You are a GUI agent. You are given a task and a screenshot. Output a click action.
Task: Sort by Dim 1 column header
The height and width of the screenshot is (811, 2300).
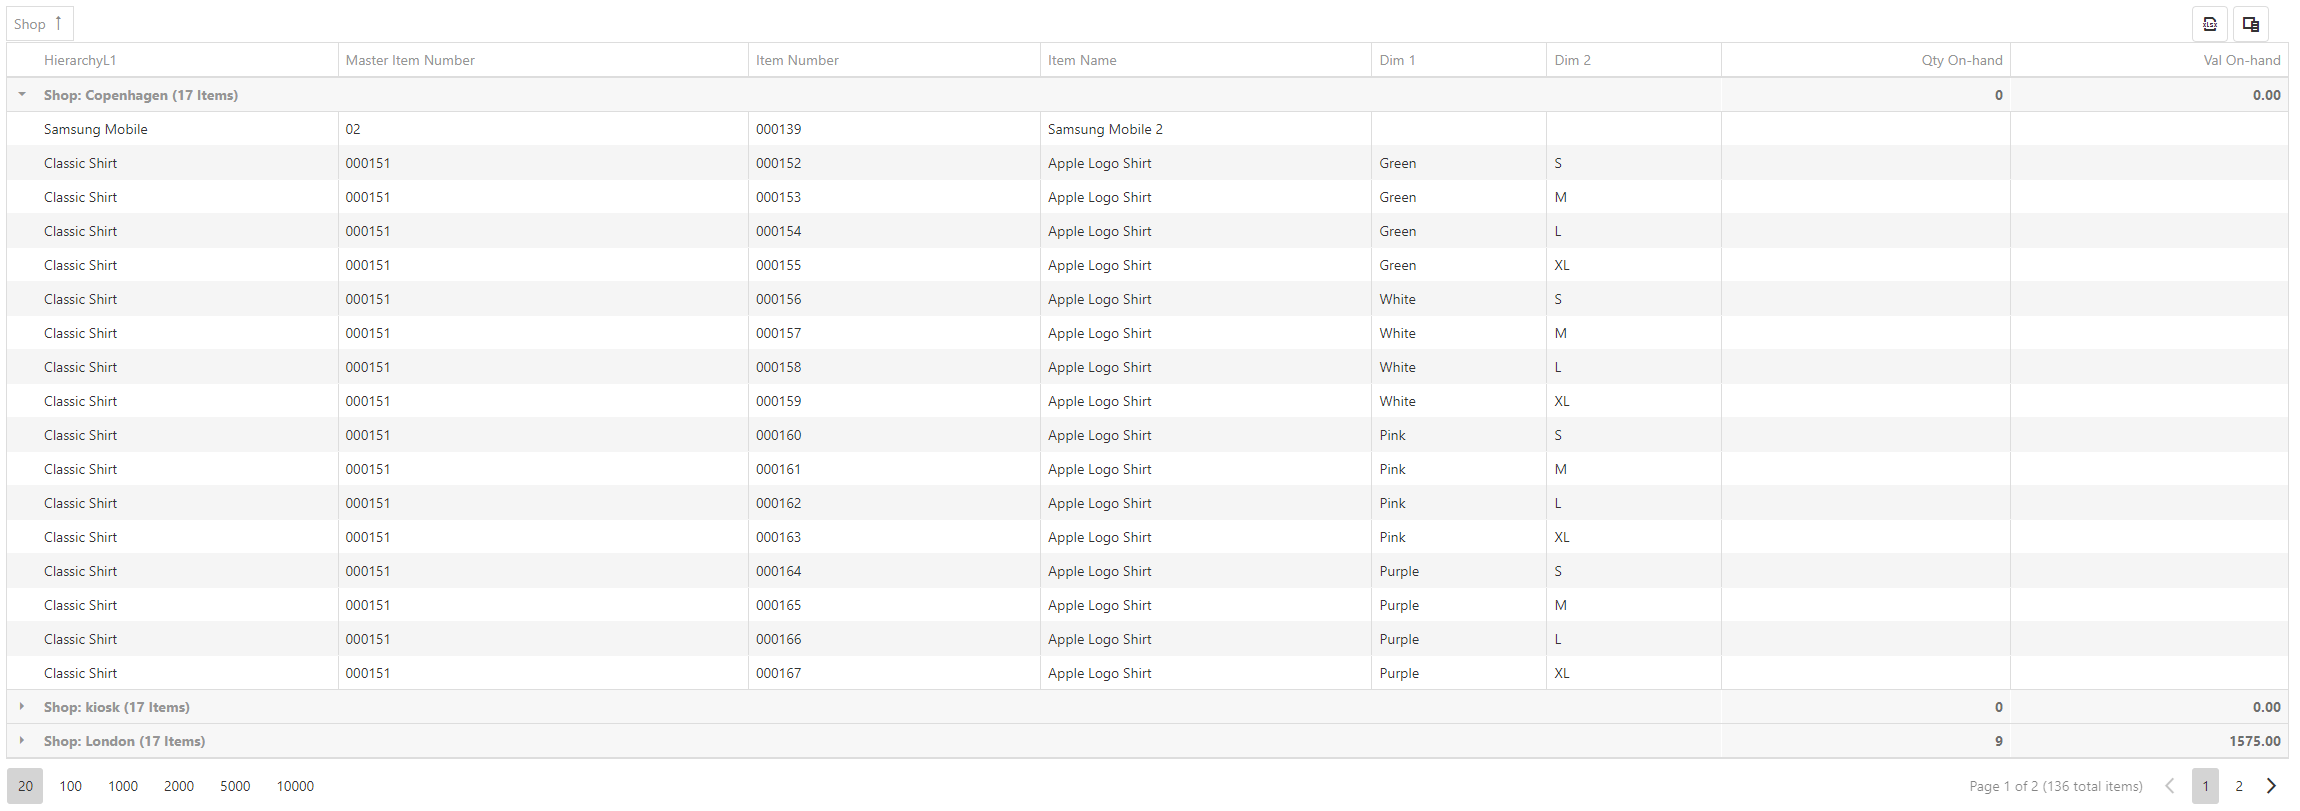(x=1459, y=60)
